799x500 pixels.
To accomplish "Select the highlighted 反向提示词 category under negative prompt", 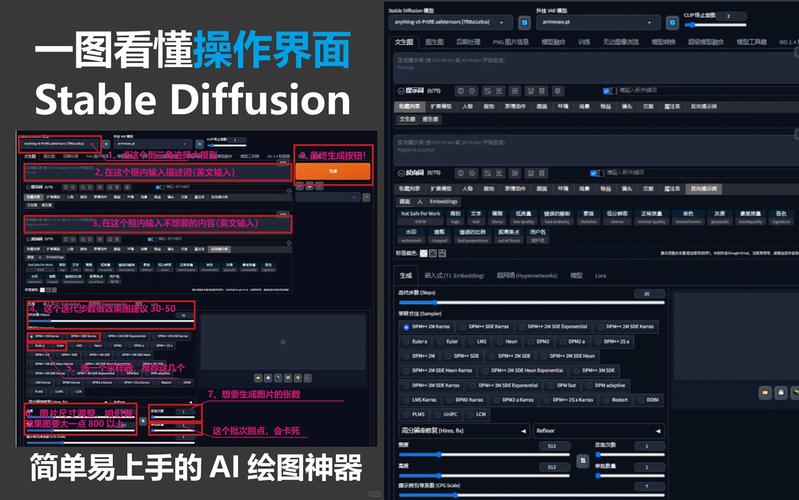I will 704,189.
